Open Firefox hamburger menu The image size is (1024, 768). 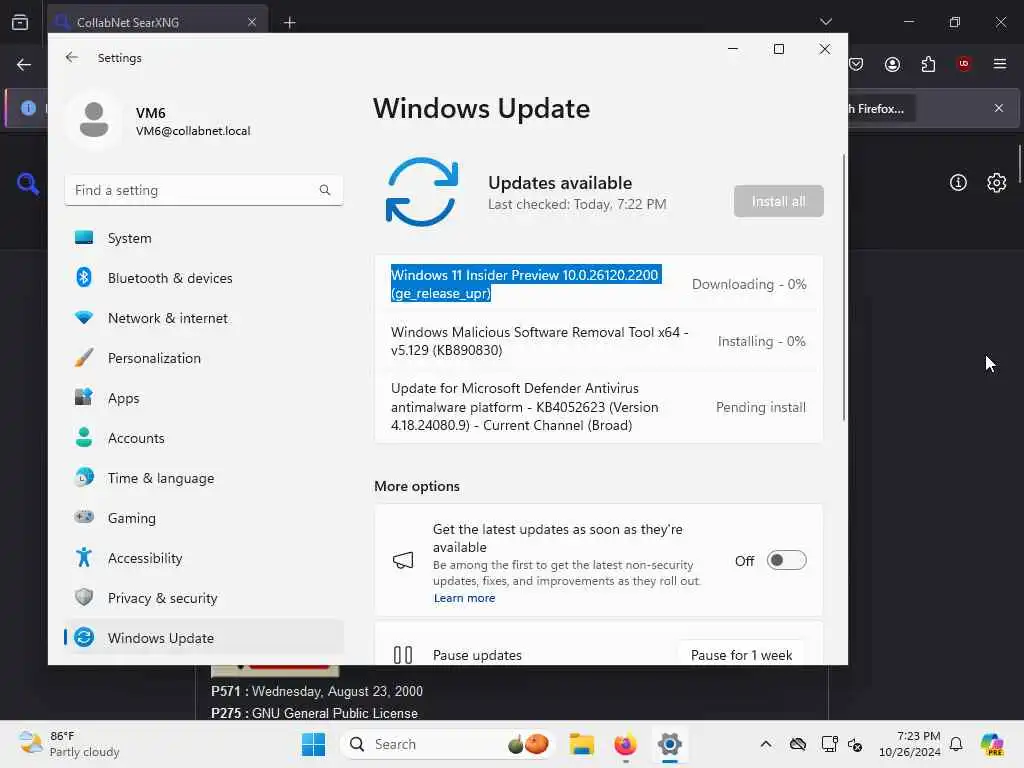1000,64
